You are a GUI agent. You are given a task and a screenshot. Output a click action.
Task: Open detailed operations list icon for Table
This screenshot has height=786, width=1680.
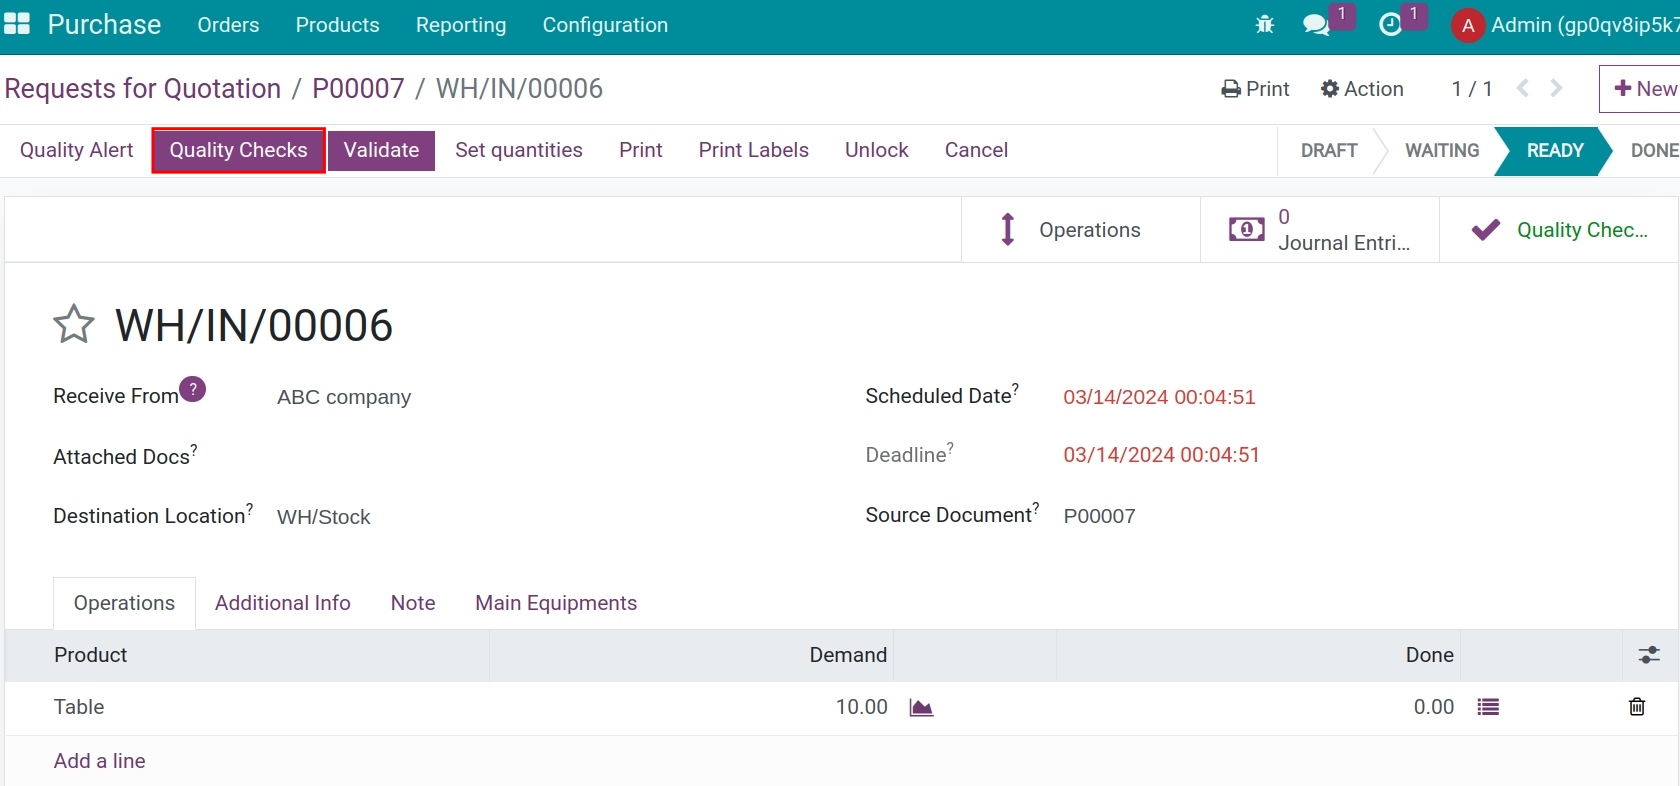coord(1488,708)
